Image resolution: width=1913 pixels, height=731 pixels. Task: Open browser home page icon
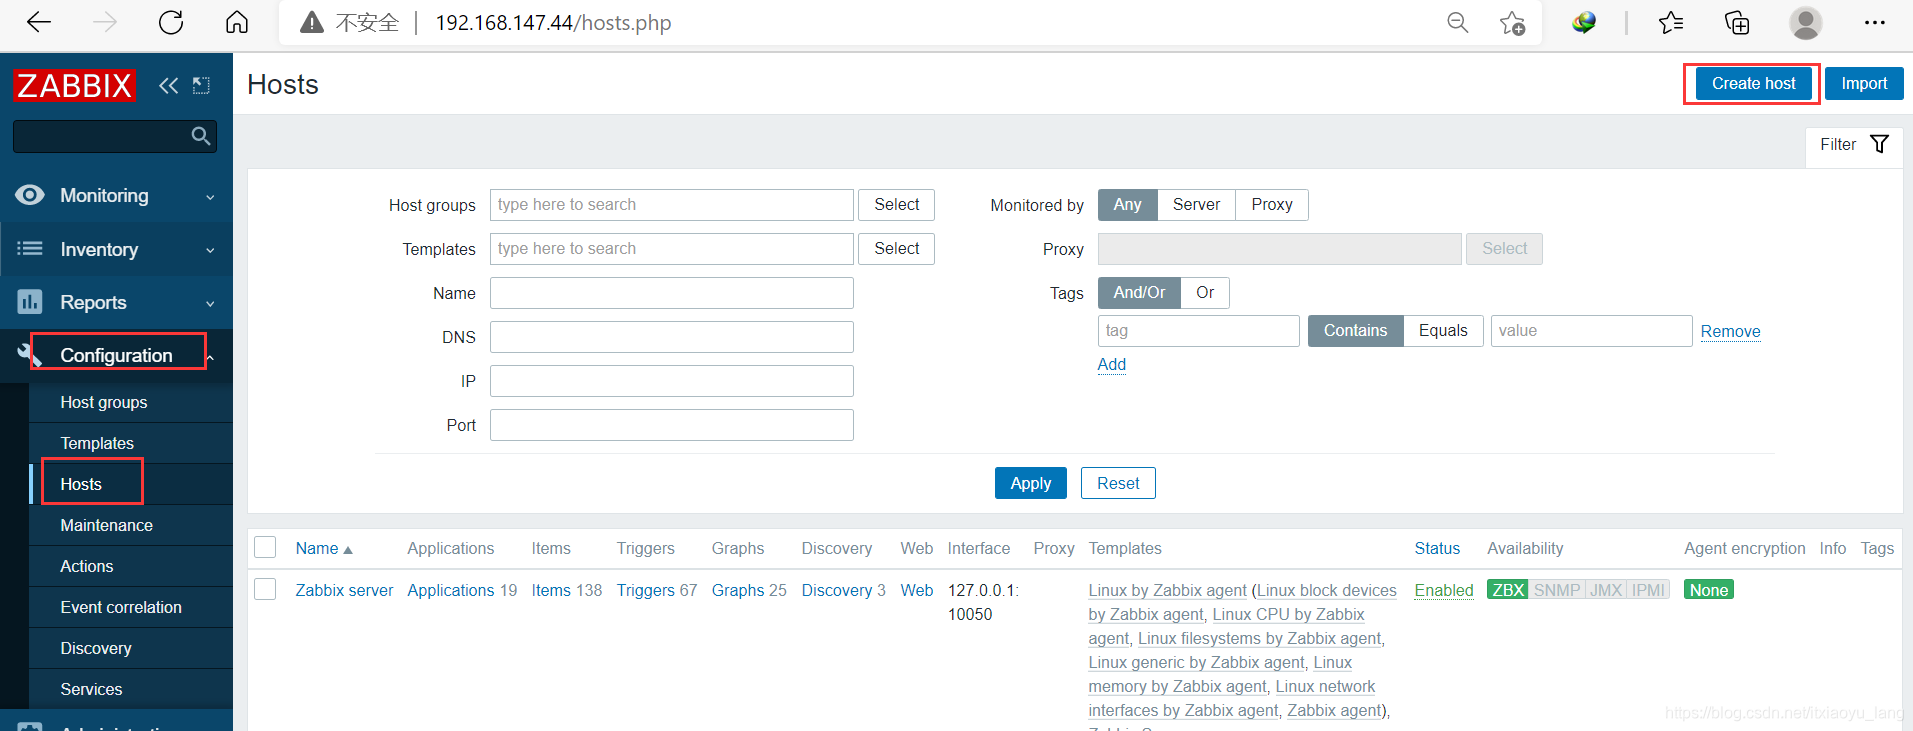pos(237,22)
